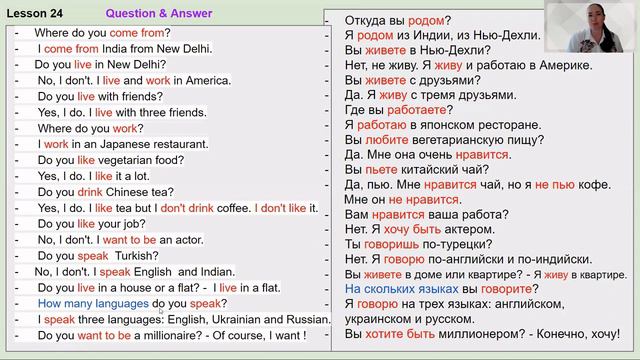Click the line 'Вы живете в Нью-Дехли?'
The image size is (640, 360).
[x=418, y=50]
